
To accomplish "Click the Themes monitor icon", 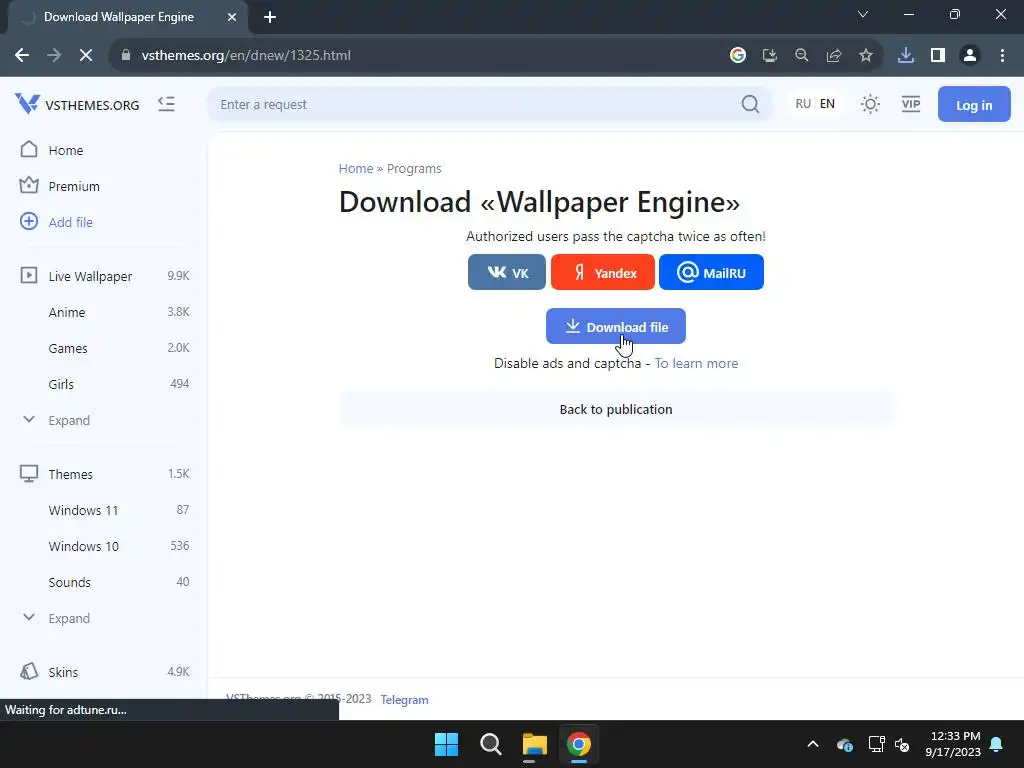I will pyautogui.click(x=29, y=473).
